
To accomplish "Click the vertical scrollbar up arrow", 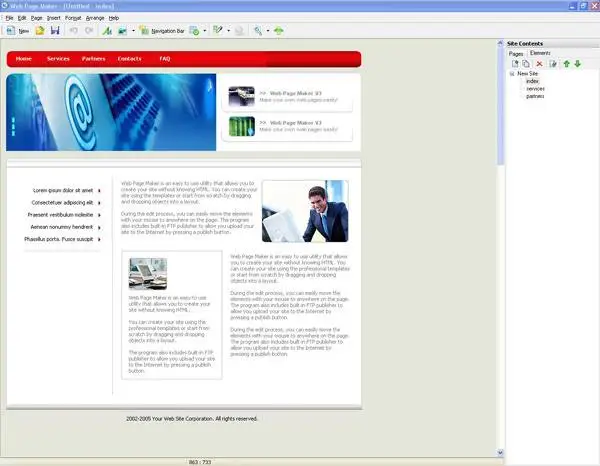I will (x=500, y=43).
